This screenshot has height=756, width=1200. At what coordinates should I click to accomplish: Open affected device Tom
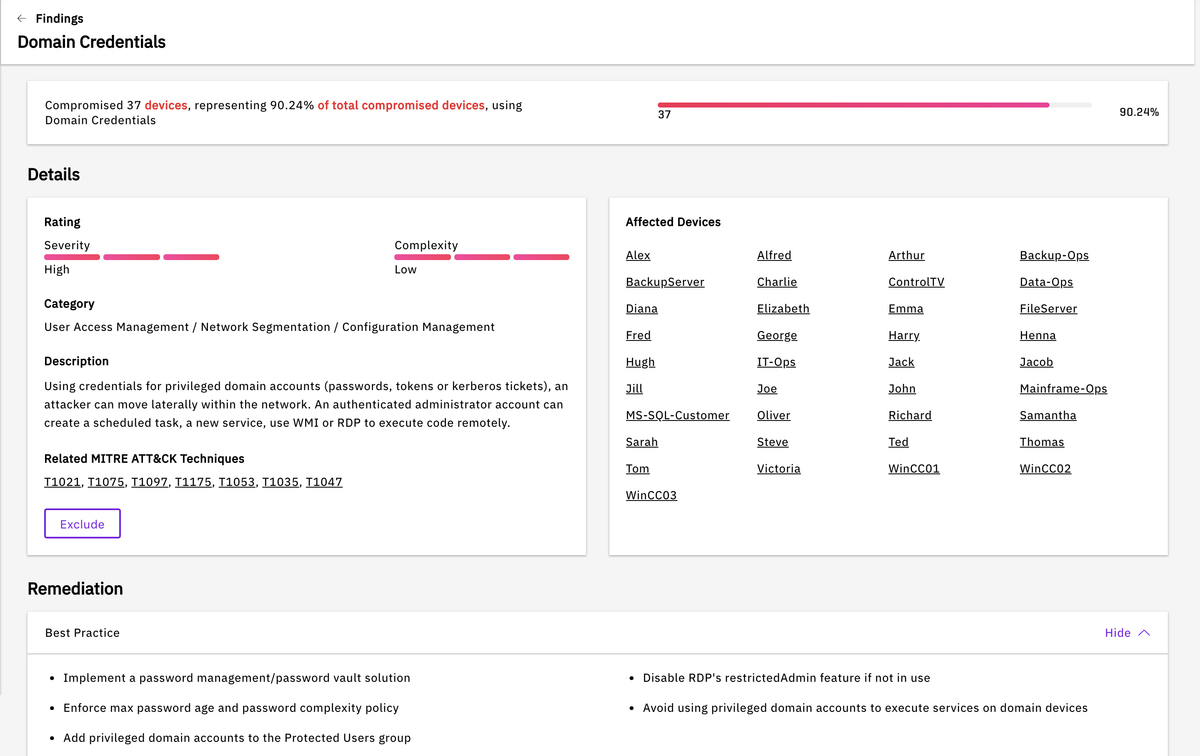tap(637, 469)
